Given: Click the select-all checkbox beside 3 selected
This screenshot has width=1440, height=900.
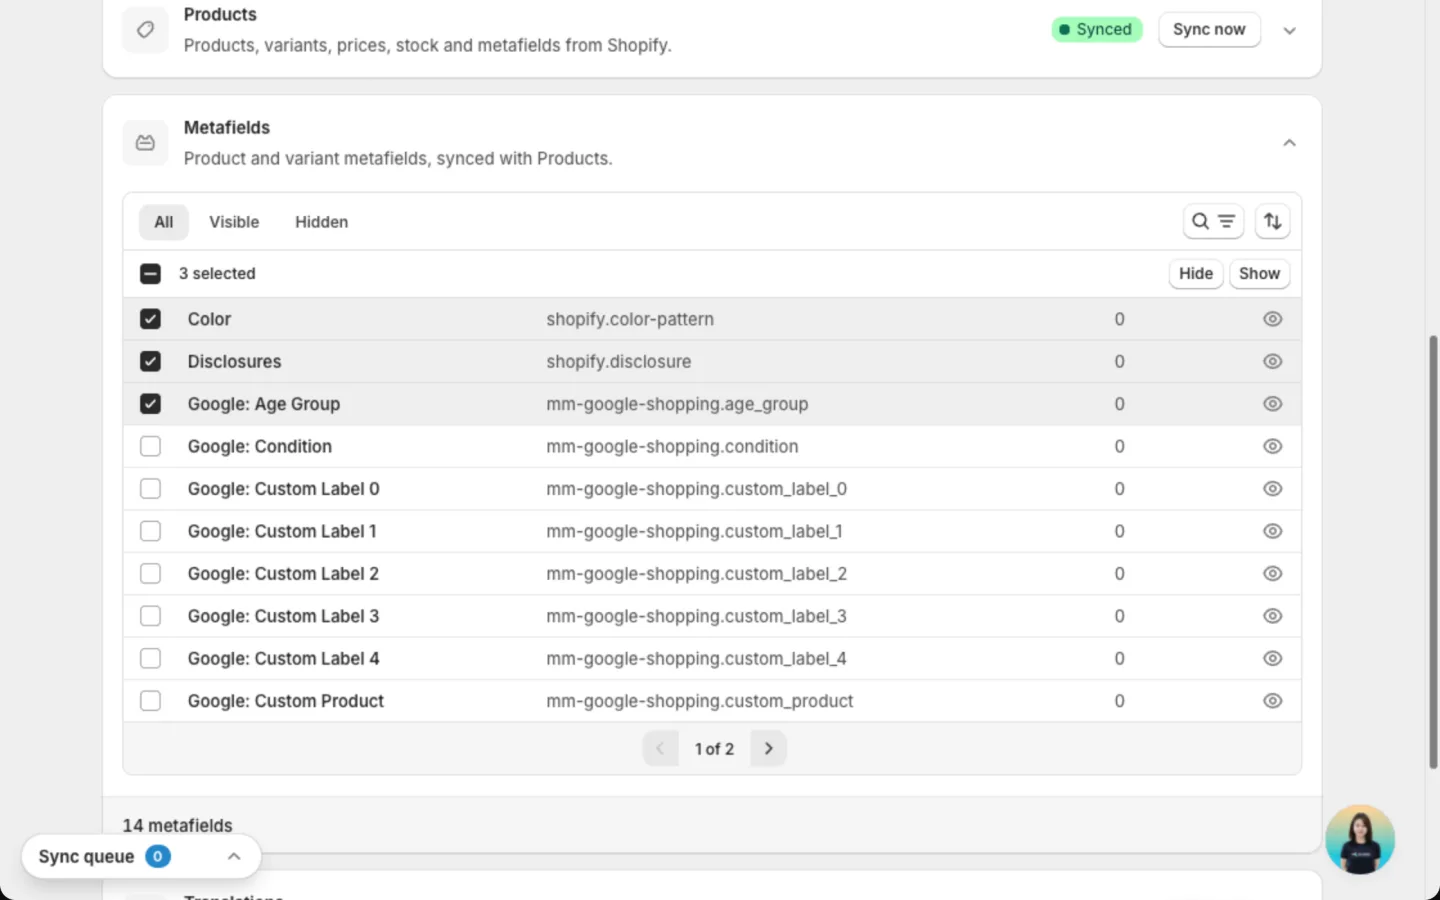Looking at the screenshot, I should pos(150,274).
